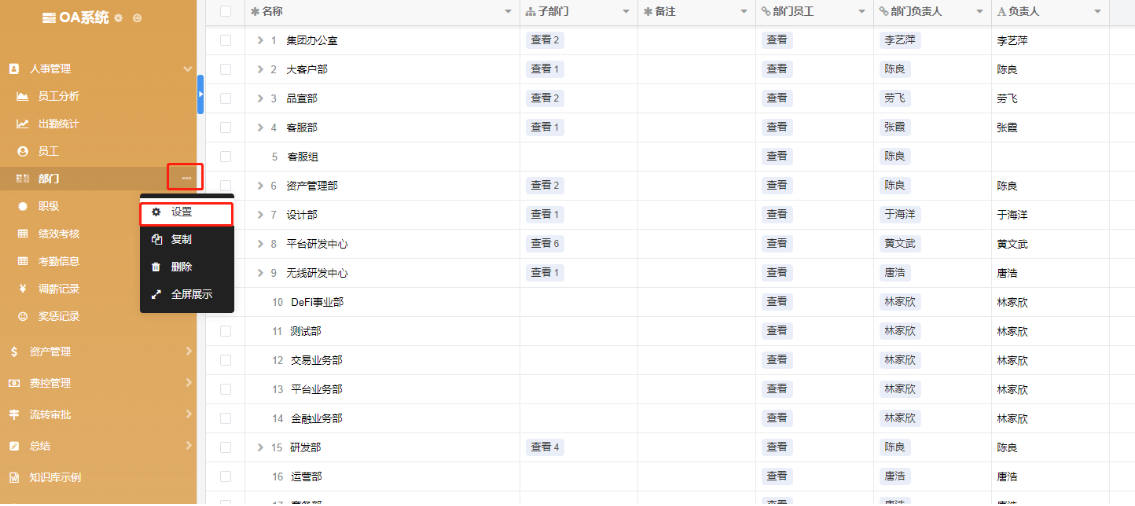Click 于海洋 tag in 部门负责人 column

click(898, 215)
